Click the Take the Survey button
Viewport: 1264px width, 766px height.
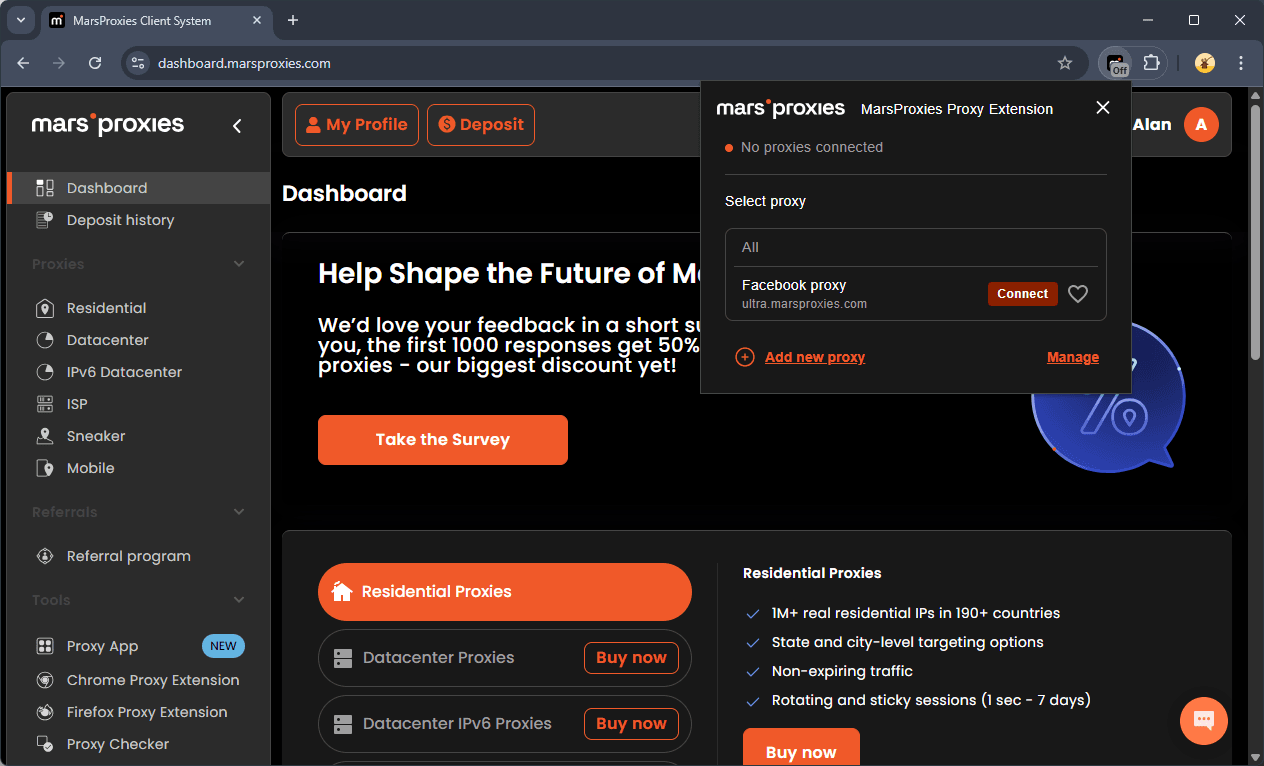coord(442,440)
